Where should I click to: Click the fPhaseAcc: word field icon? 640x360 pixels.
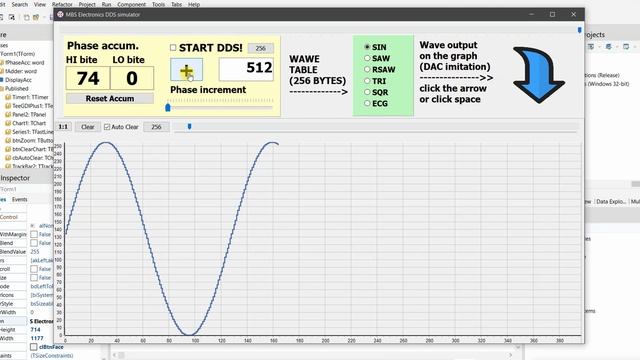pos(2,62)
